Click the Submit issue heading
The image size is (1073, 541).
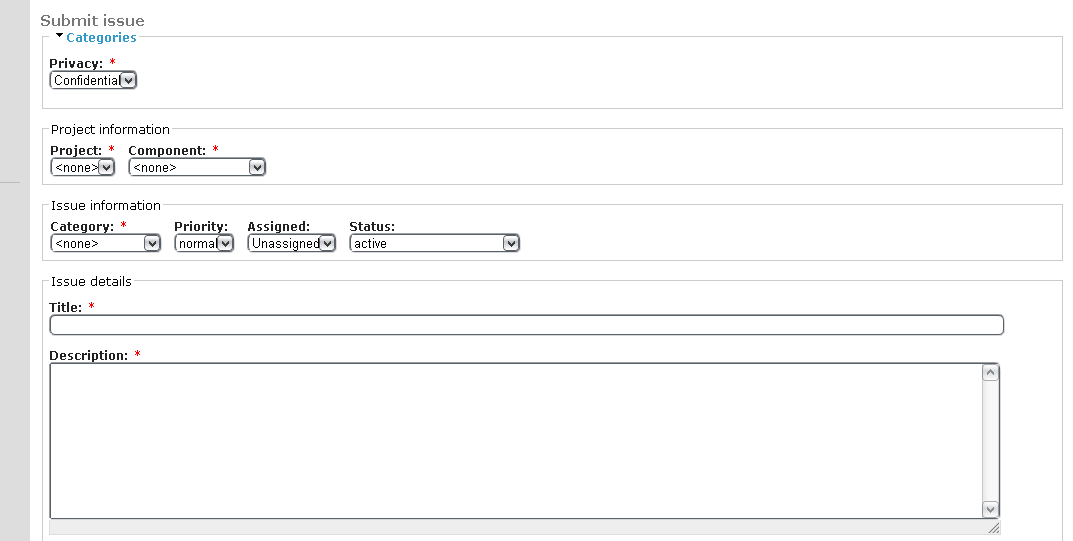coord(92,20)
